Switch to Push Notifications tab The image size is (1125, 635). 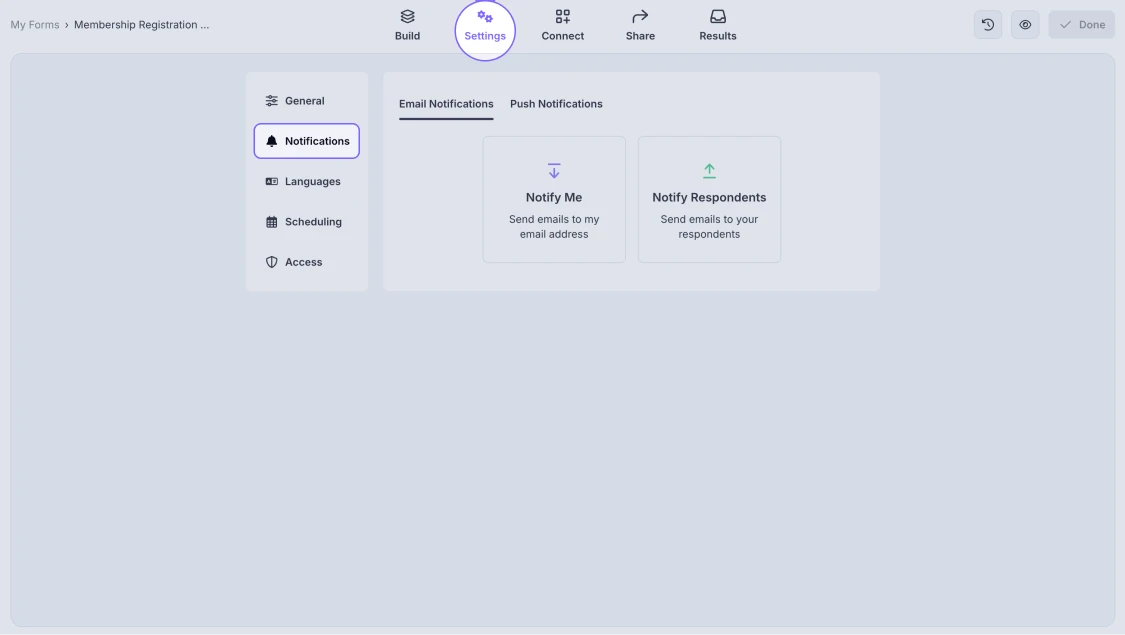point(556,104)
